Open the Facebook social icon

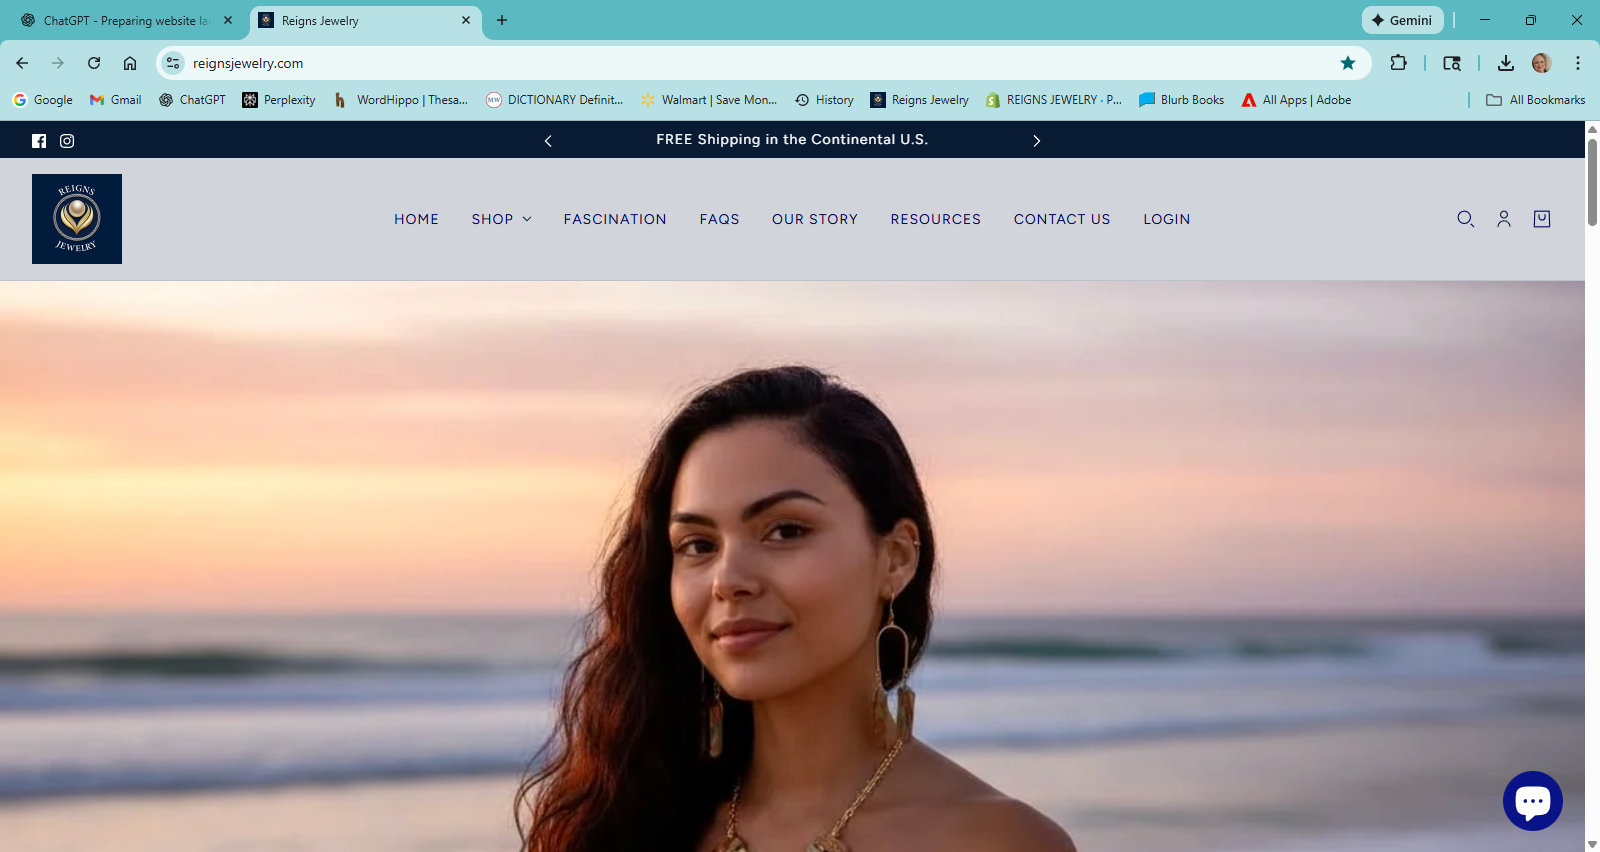[x=39, y=141]
